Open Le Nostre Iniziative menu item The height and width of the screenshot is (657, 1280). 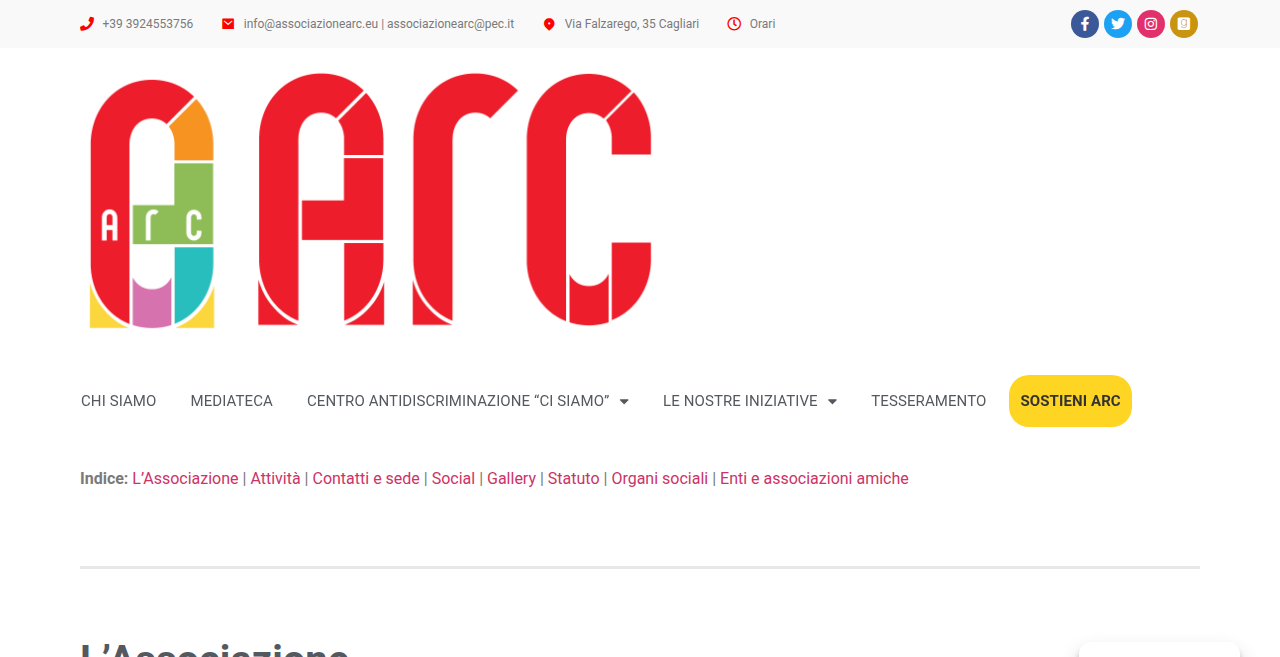pyautogui.click(x=740, y=401)
